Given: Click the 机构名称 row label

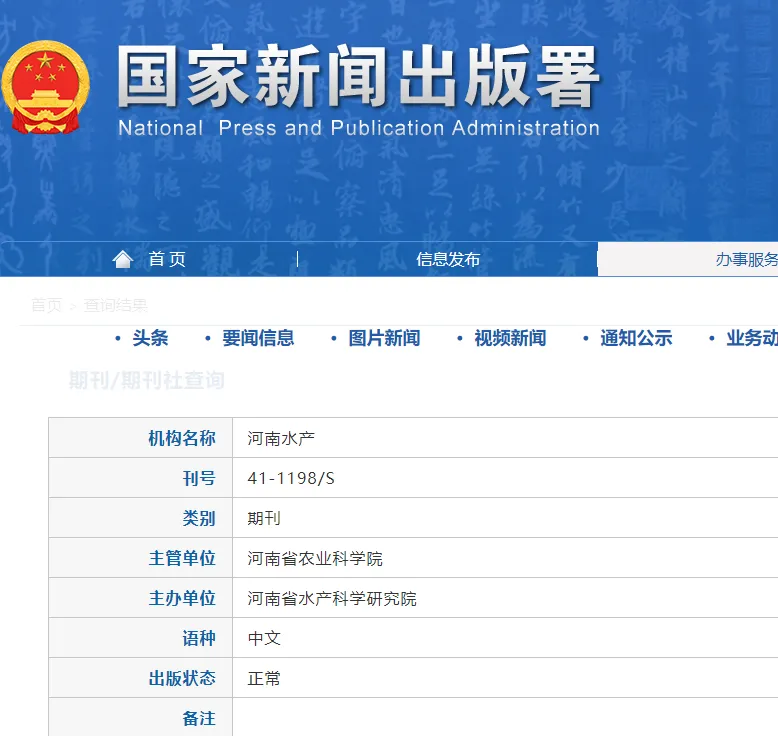Looking at the screenshot, I should click(182, 438).
